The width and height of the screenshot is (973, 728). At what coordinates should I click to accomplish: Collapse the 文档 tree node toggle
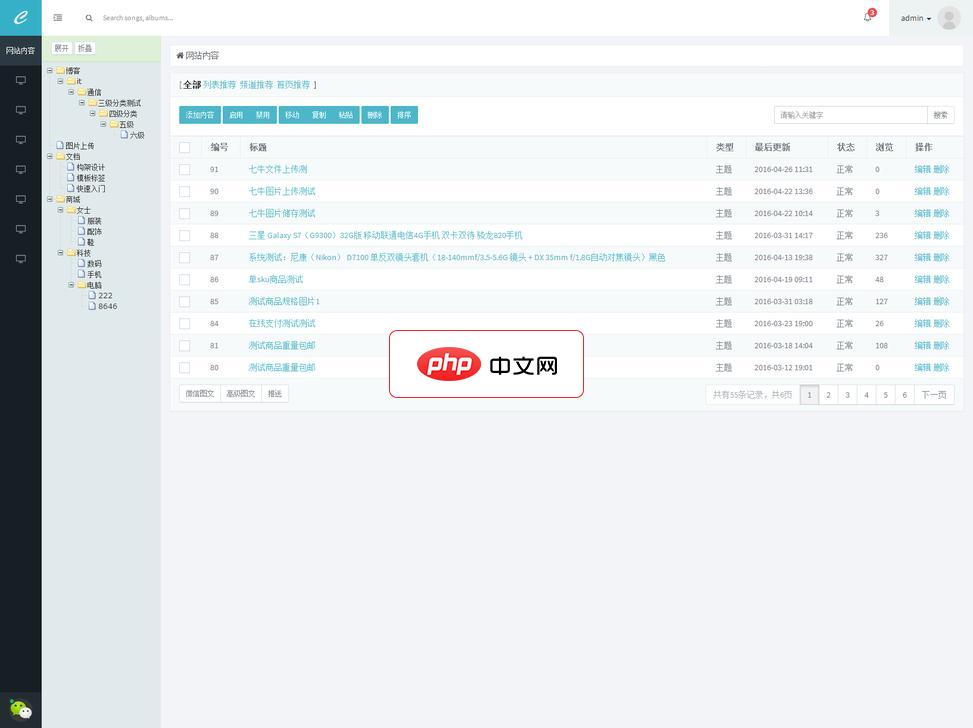[50, 156]
